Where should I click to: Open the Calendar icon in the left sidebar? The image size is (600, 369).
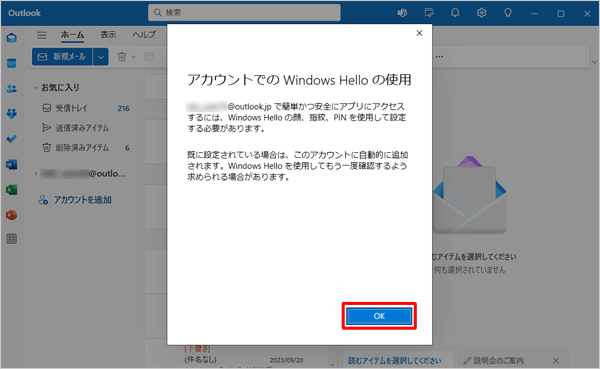[x=11, y=63]
